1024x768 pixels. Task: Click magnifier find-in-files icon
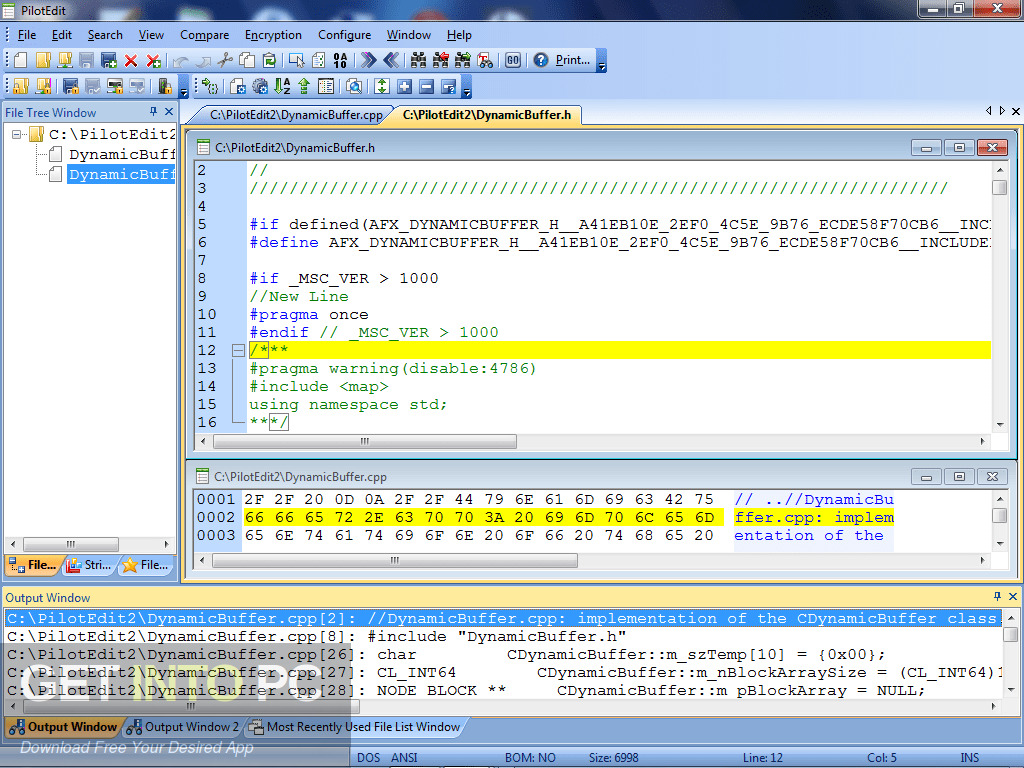click(x=354, y=86)
